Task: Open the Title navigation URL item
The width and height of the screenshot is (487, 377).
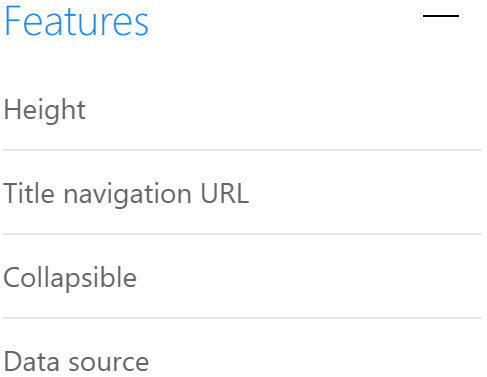Action: coord(242,193)
